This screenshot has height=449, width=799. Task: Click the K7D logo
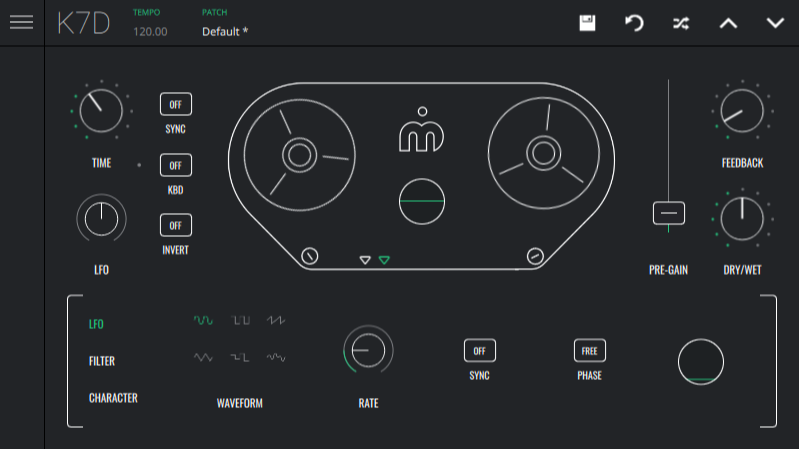click(84, 23)
